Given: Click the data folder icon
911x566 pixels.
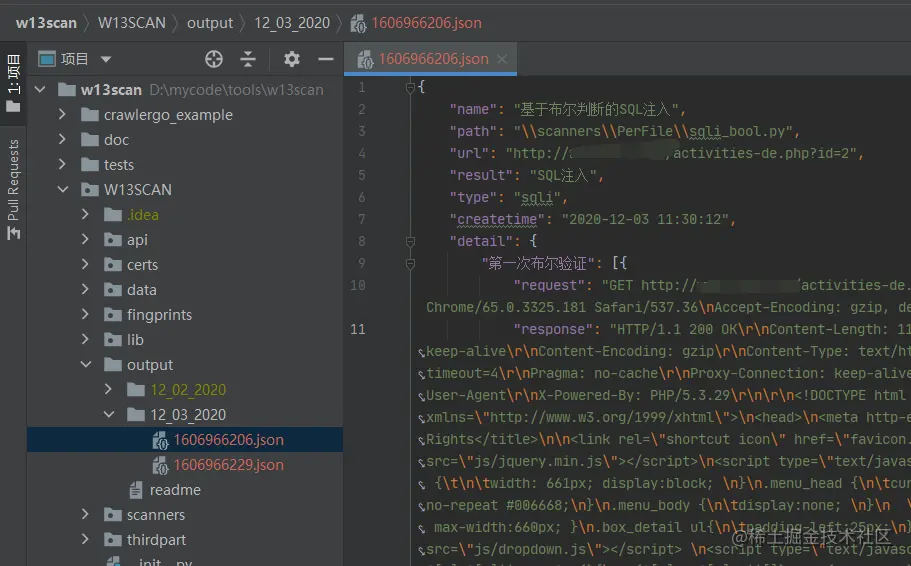Looking at the screenshot, I should point(113,289).
